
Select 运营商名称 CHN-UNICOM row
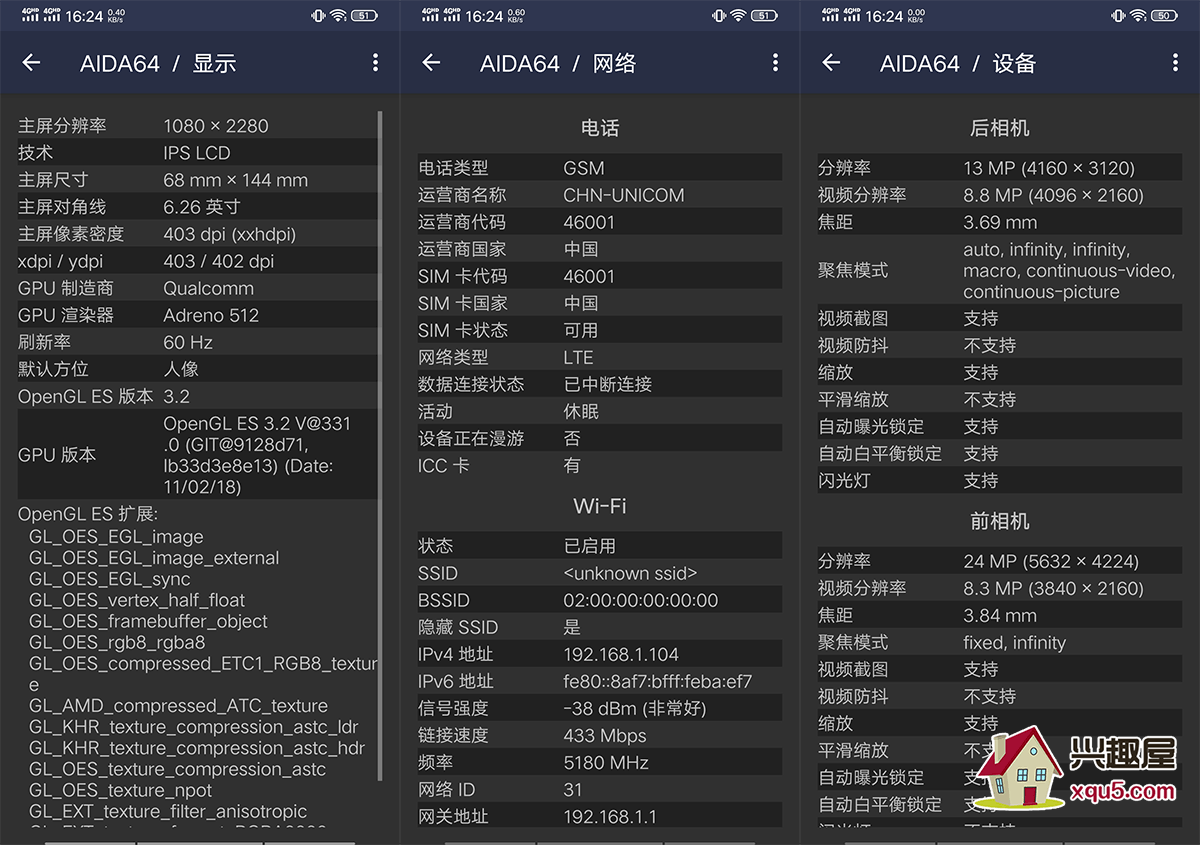600,195
